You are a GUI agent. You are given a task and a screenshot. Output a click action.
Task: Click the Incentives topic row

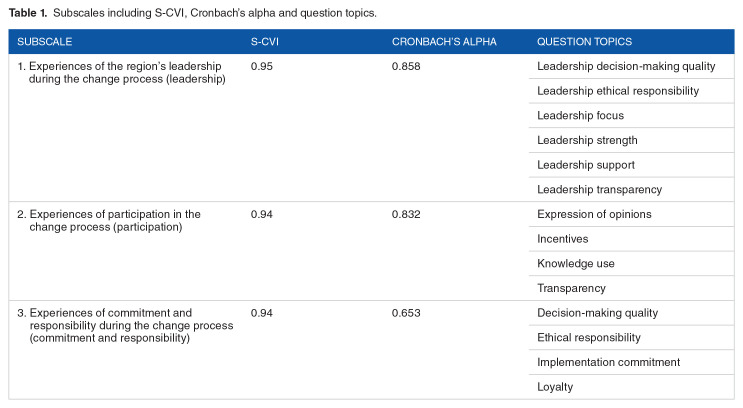coord(563,239)
